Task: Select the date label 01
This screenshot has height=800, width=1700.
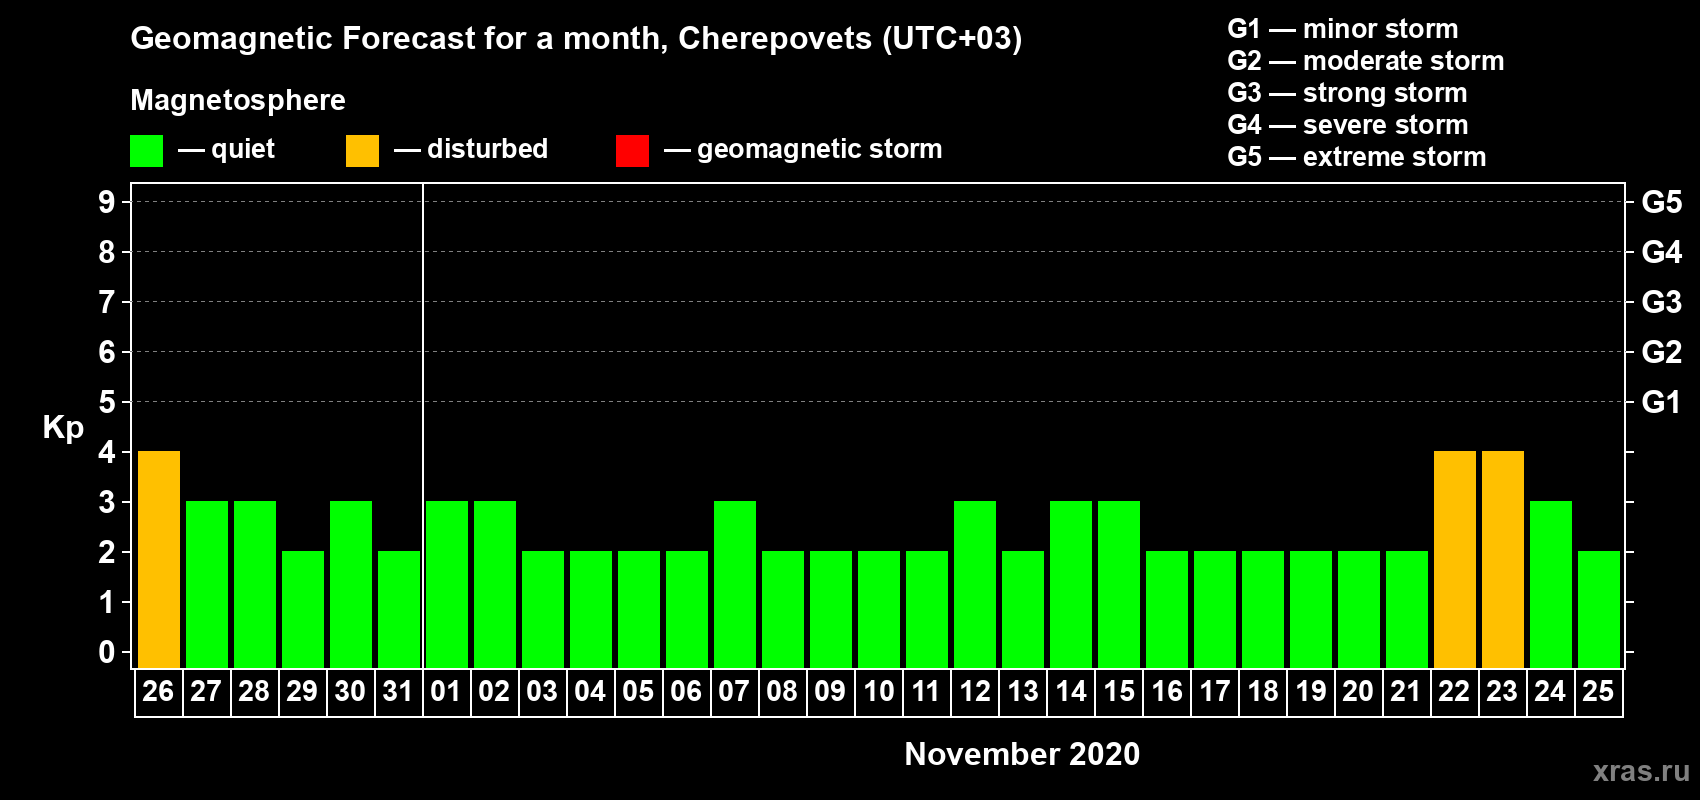Action: point(446,692)
